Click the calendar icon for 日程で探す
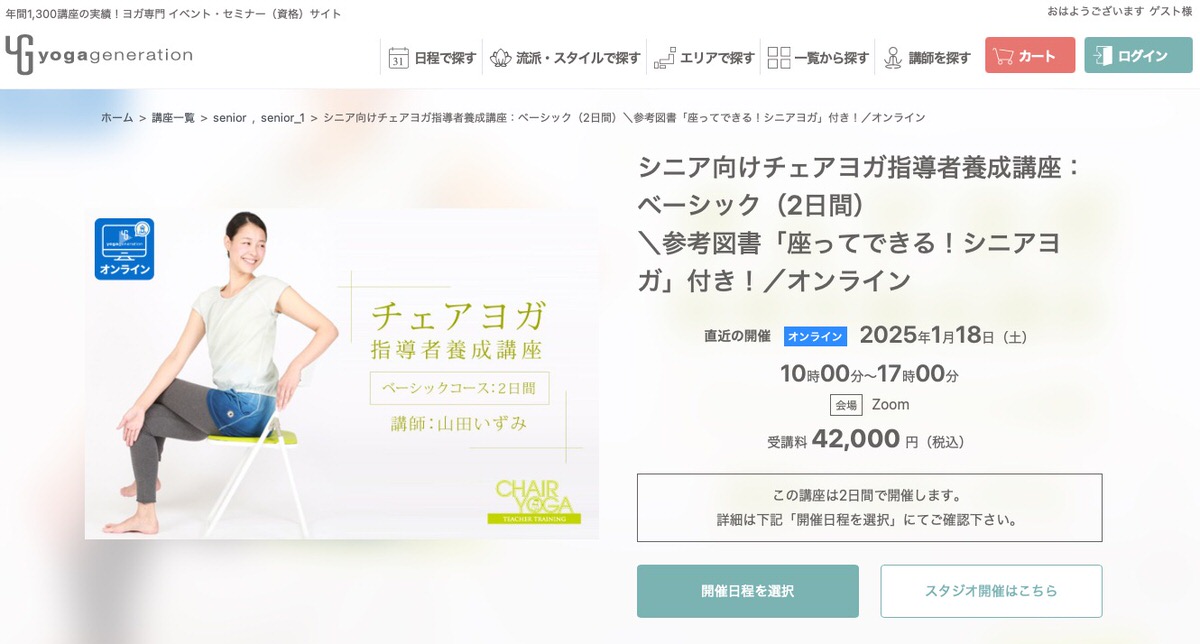Image resolution: width=1200 pixels, height=644 pixels. 398,58
